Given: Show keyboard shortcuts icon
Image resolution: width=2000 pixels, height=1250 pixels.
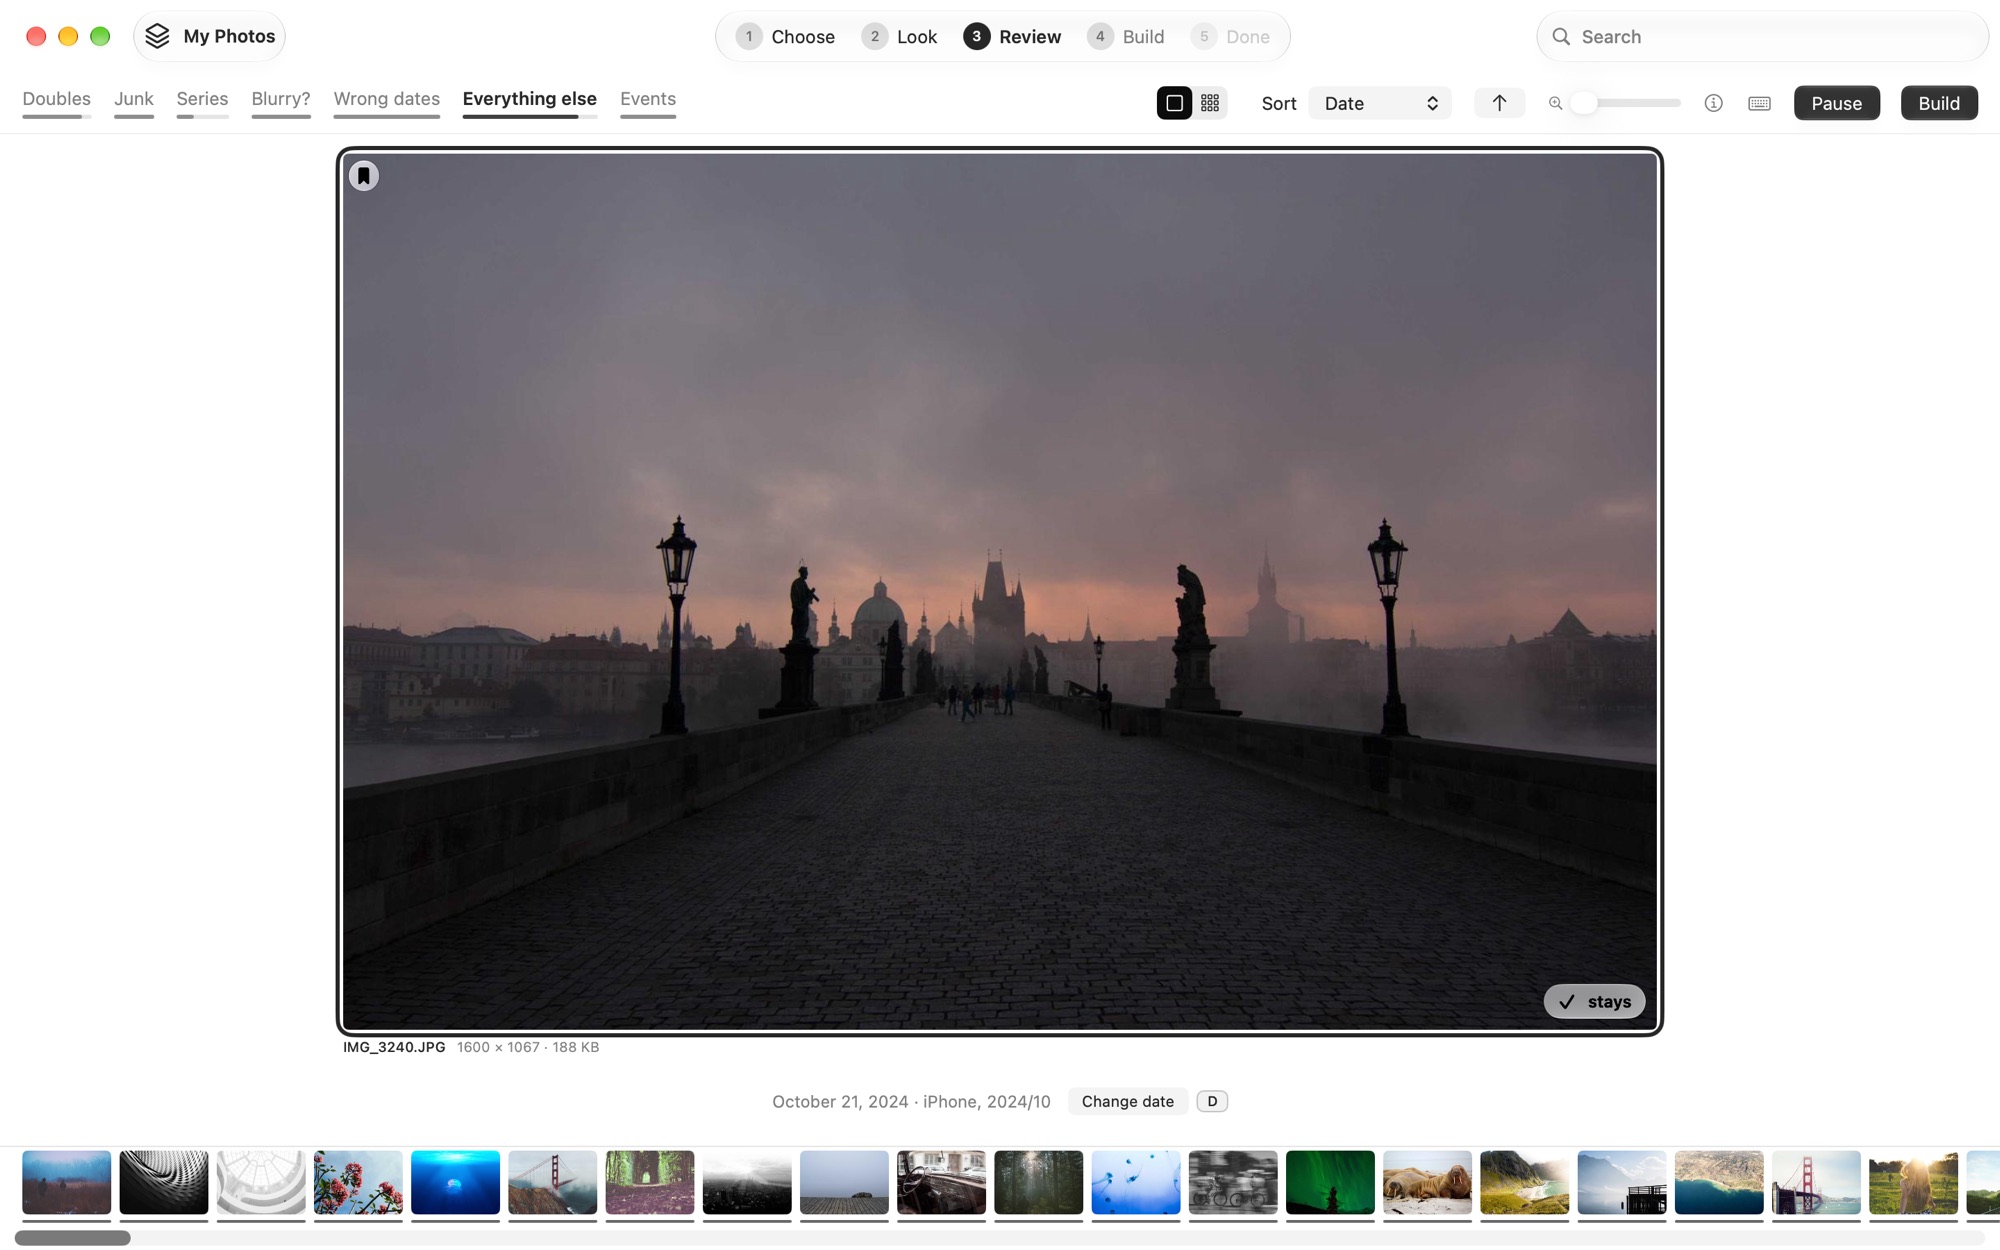Looking at the screenshot, I should [1759, 103].
